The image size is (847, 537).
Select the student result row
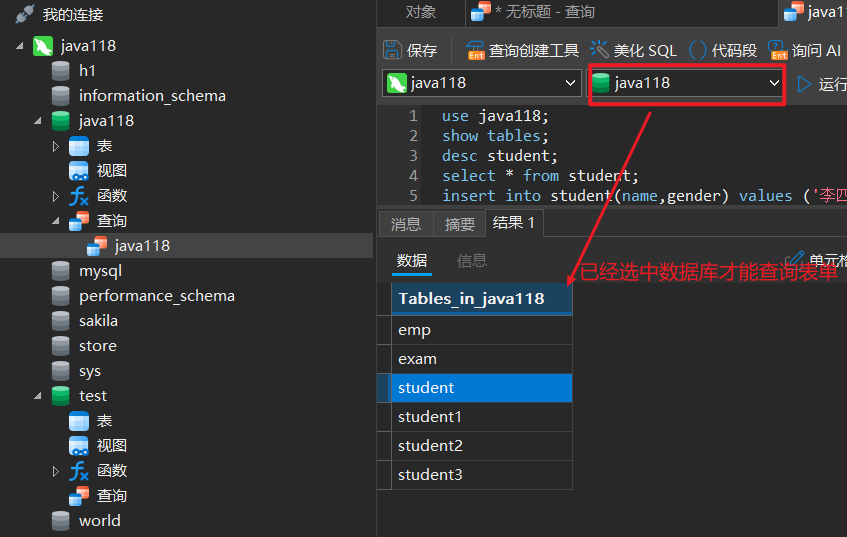[x=481, y=388]
